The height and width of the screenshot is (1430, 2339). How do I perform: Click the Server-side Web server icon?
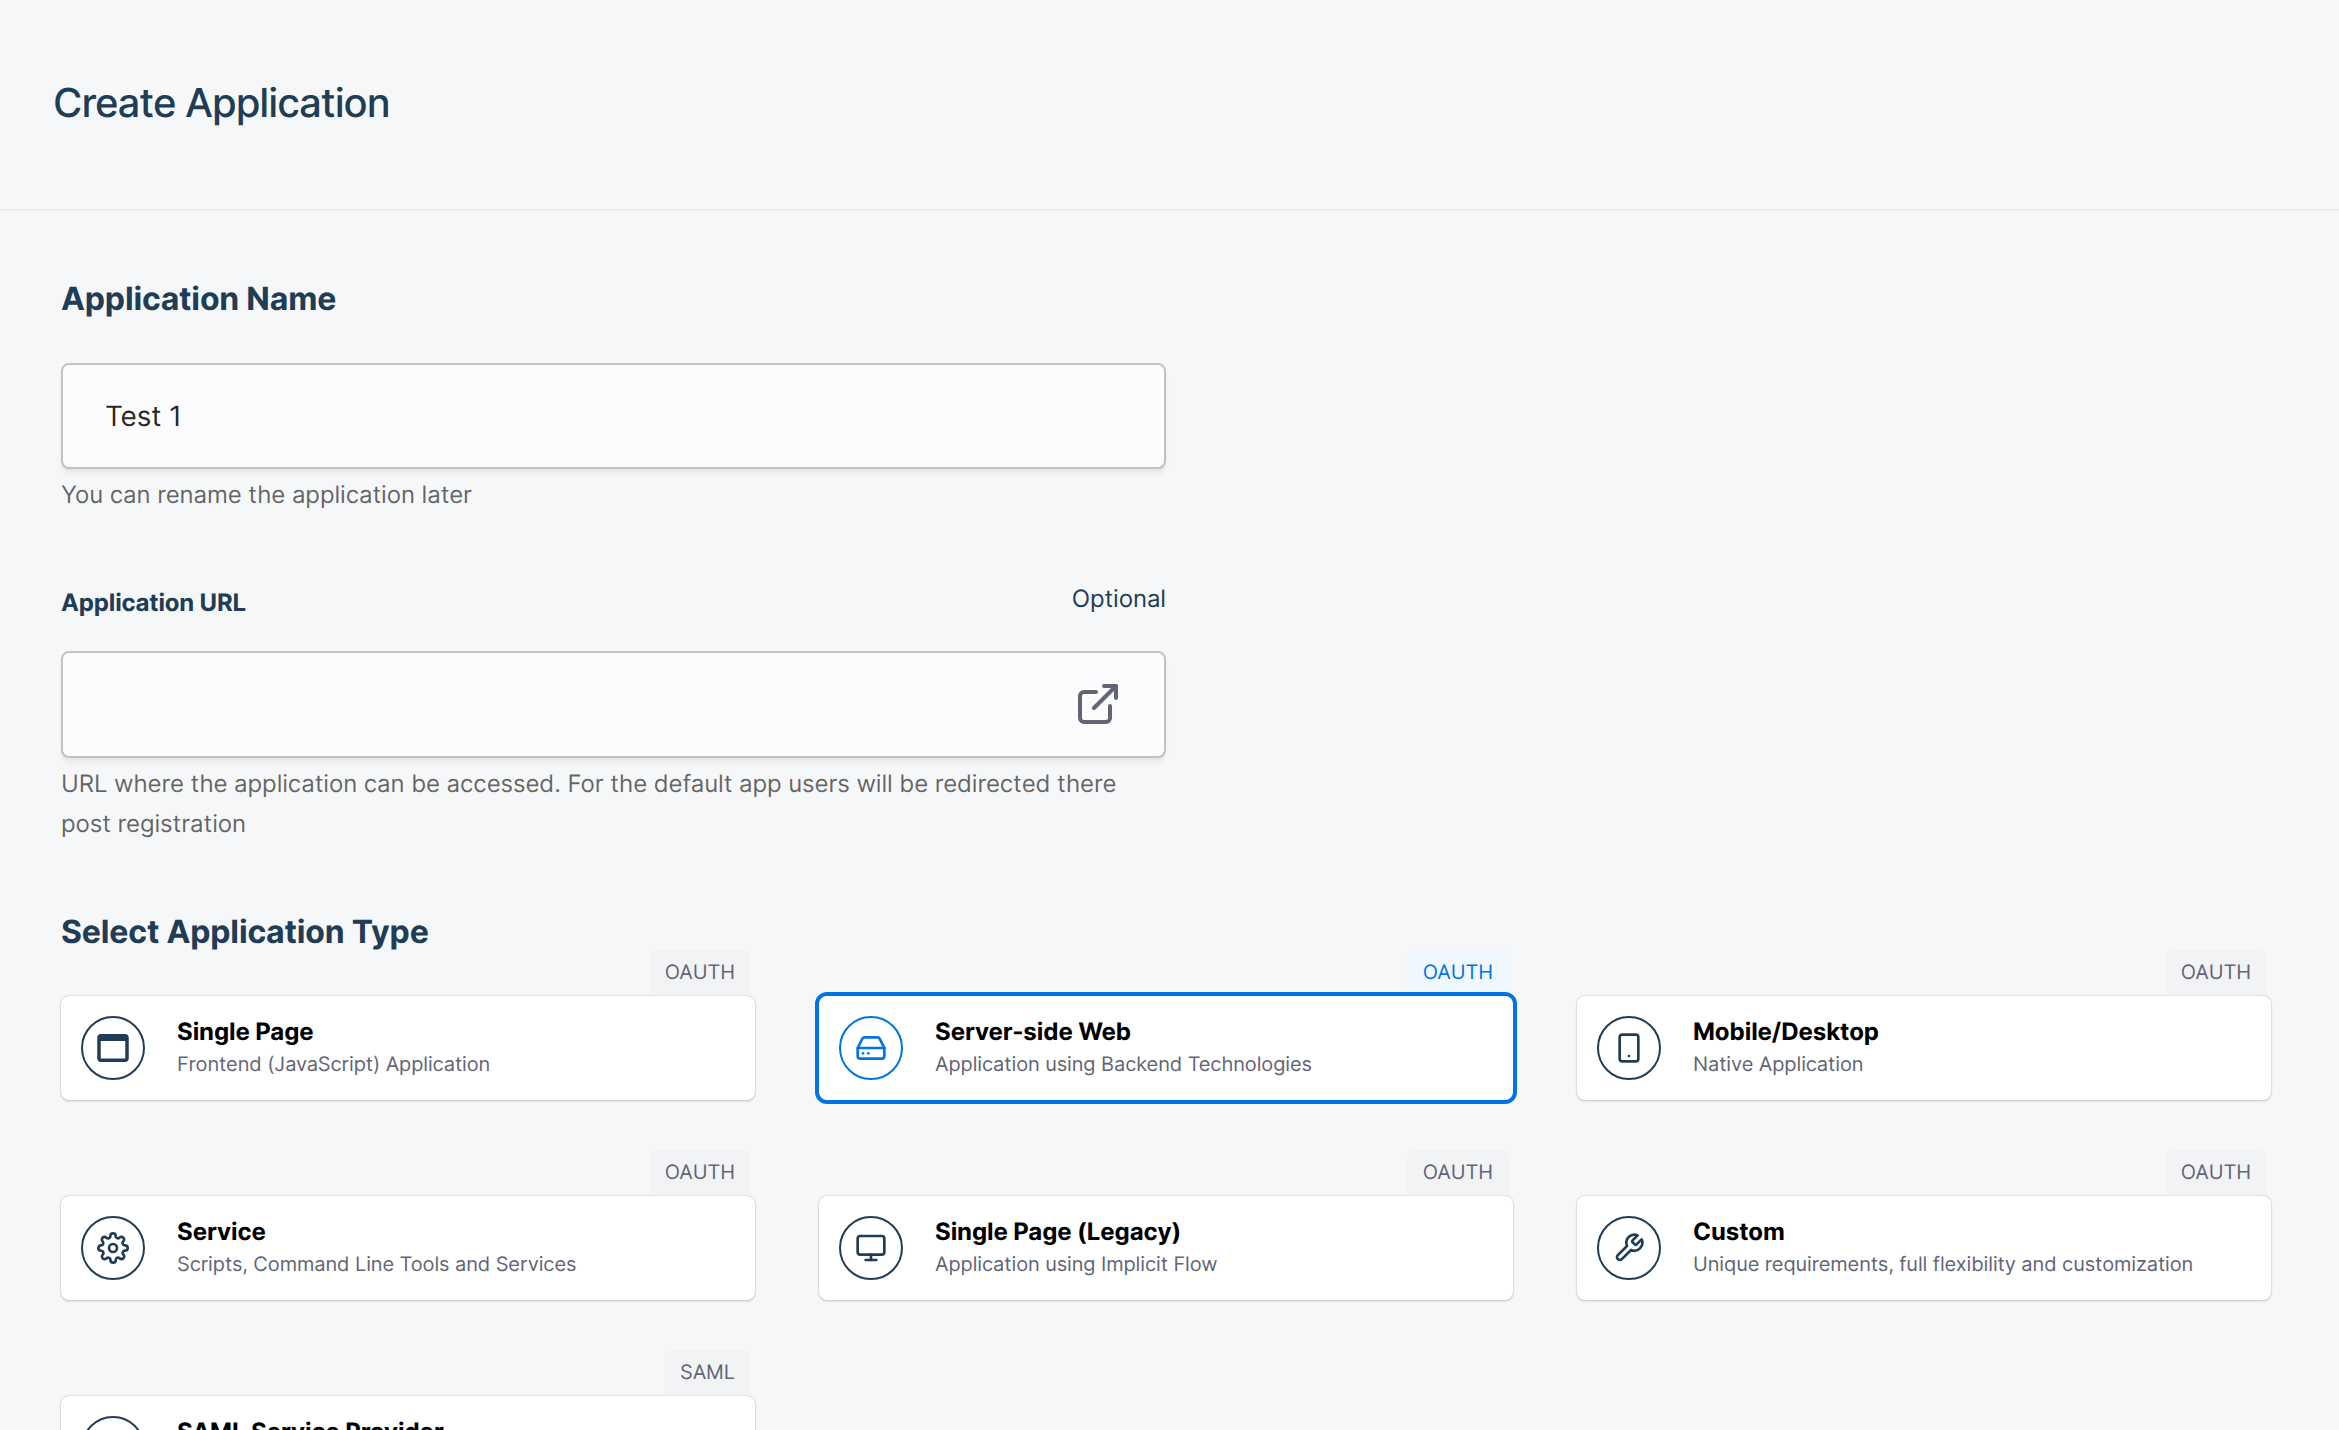pyautogui.click(x=871, y=1048)
